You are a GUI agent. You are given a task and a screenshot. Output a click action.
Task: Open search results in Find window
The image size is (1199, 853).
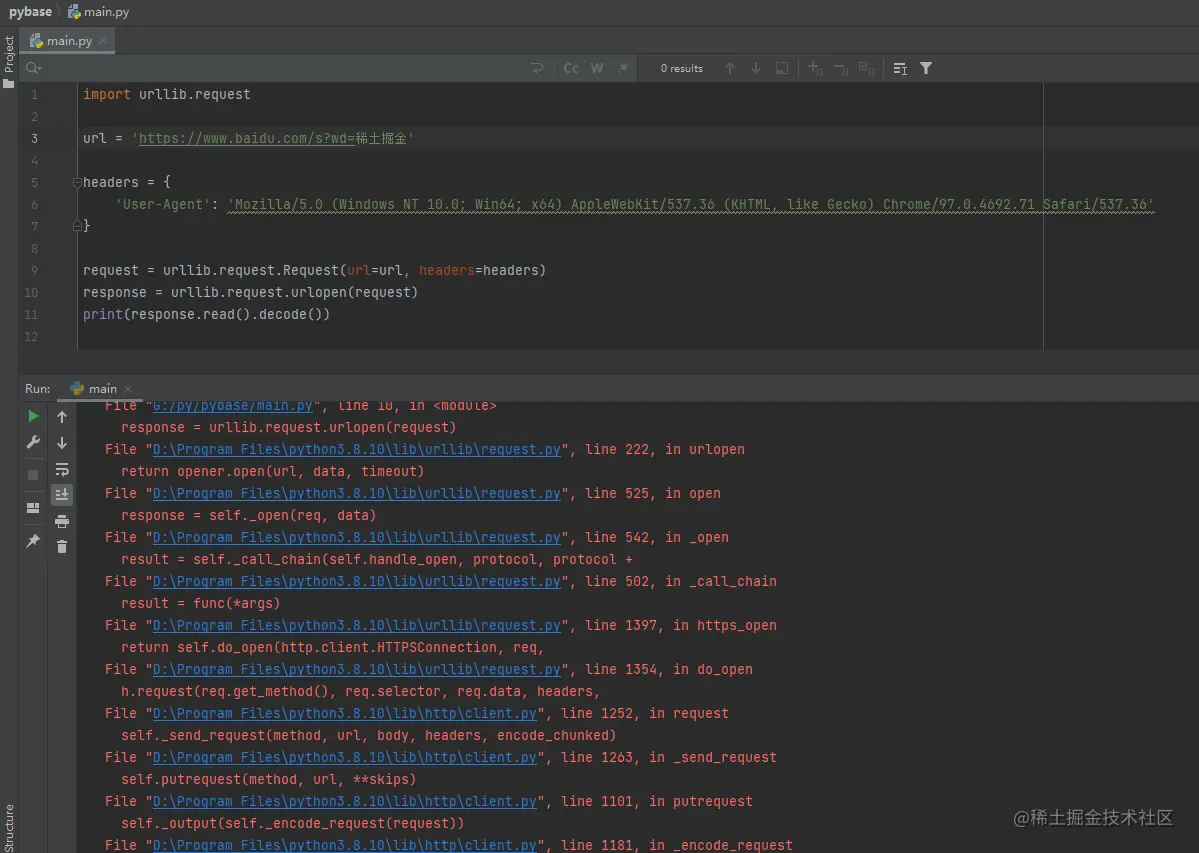[900, 69]
